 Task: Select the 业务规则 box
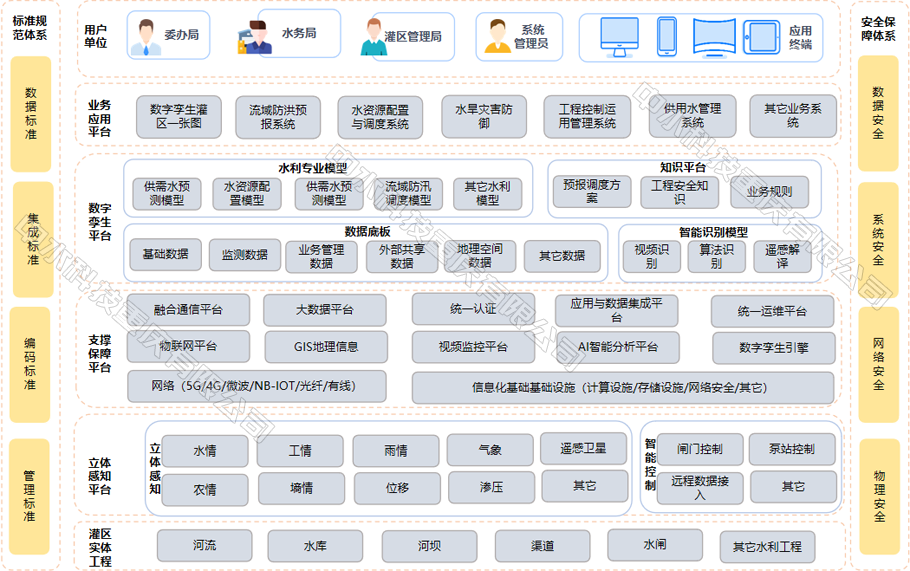pos(770,192)
